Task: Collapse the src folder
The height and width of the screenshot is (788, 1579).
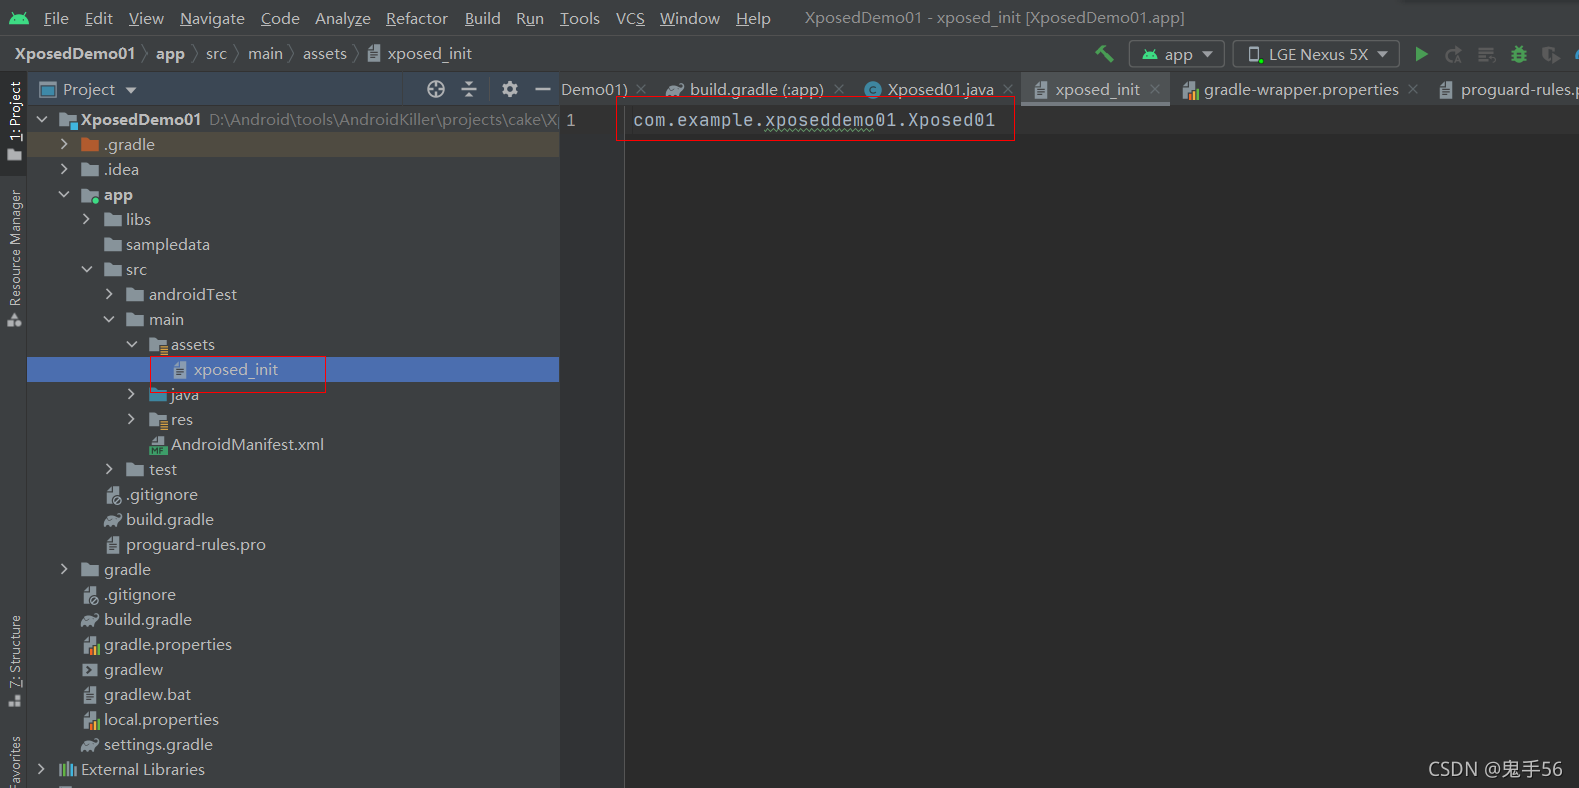Action: (x=87, y=269)
